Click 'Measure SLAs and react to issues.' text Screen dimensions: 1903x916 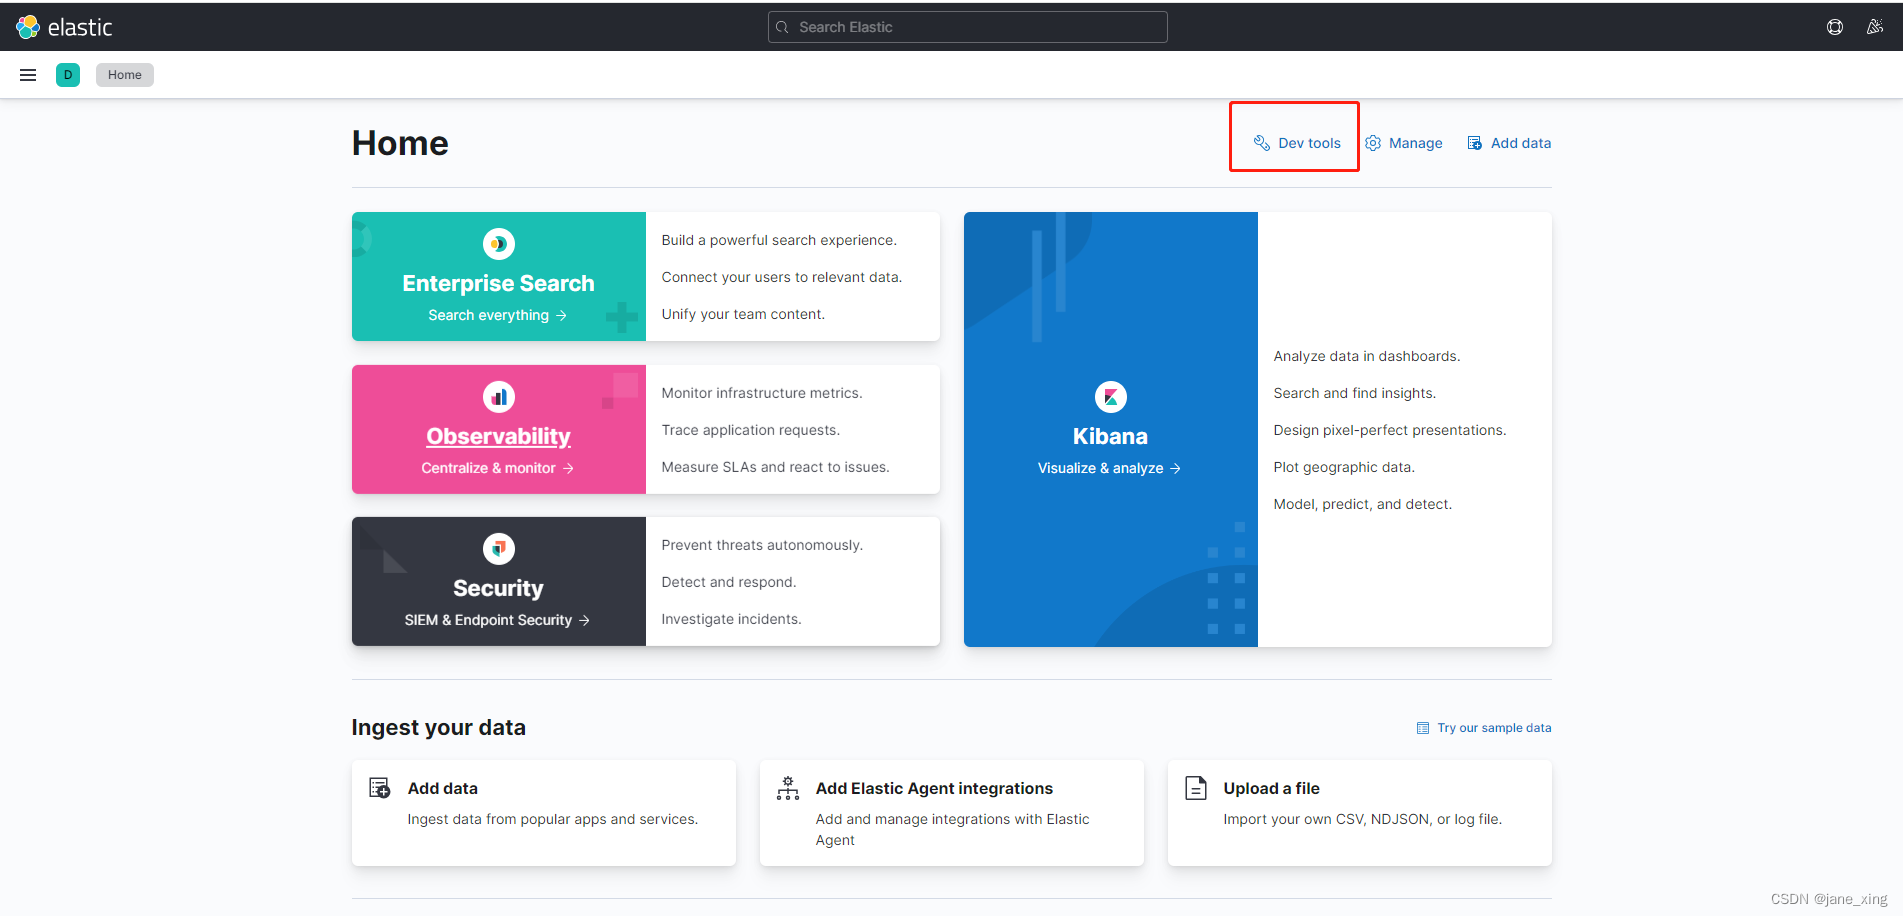(x=775, y=467)
